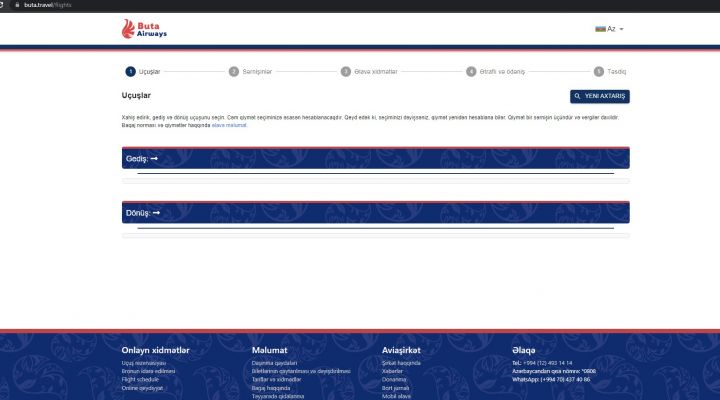Click step 1 Uçuşlar circle
The image size is (720, 400).
[x=130, y=72]
